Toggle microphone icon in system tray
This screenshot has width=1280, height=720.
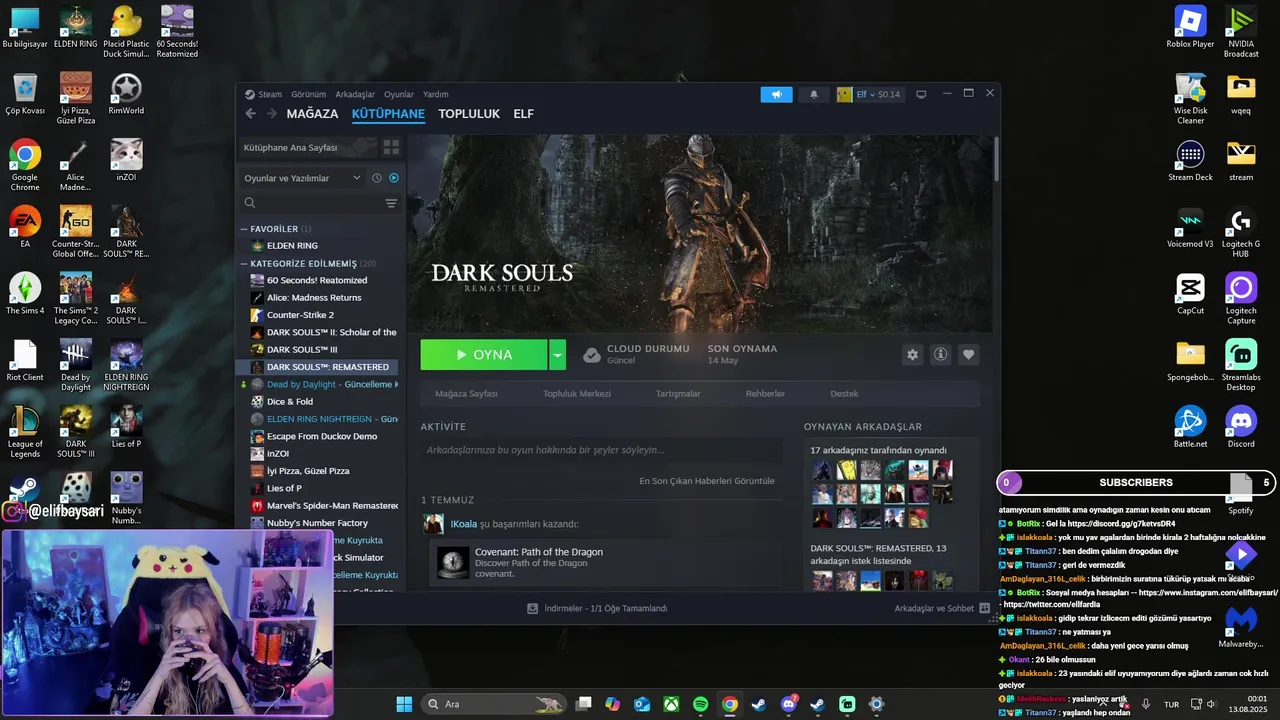click(x=1146, y=704)
